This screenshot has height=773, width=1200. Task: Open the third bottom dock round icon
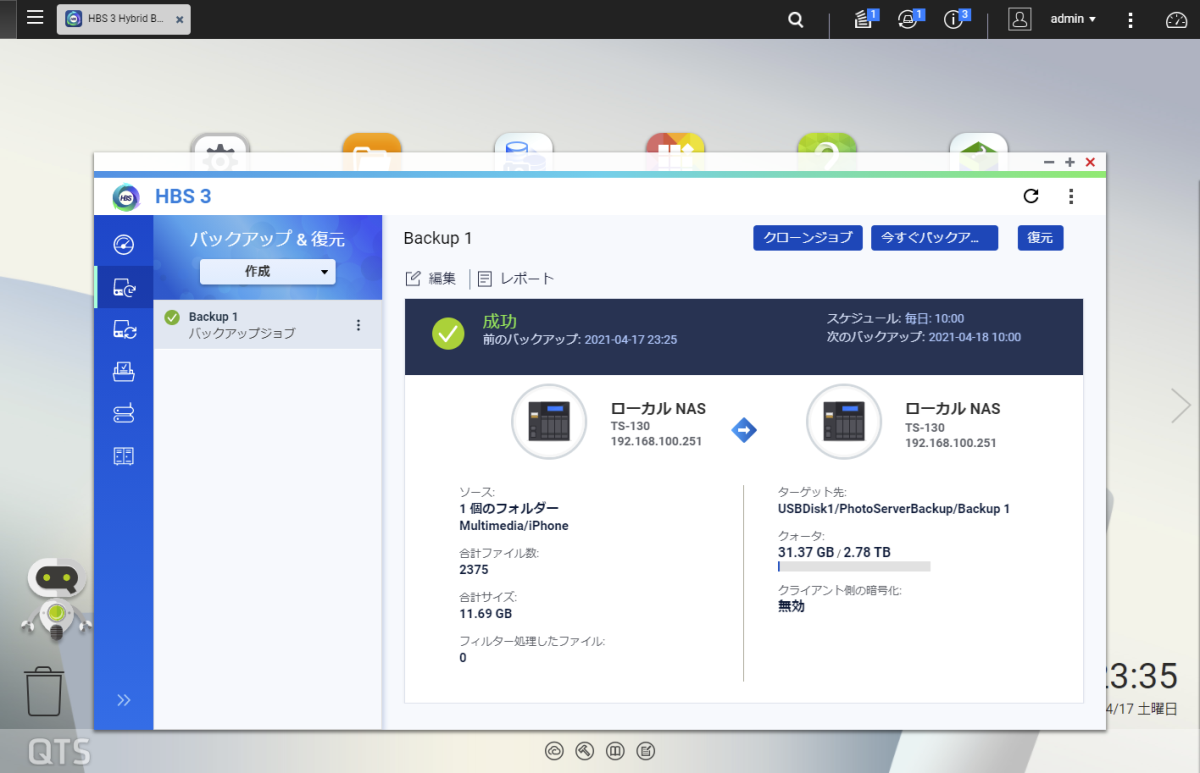(616, 750)
